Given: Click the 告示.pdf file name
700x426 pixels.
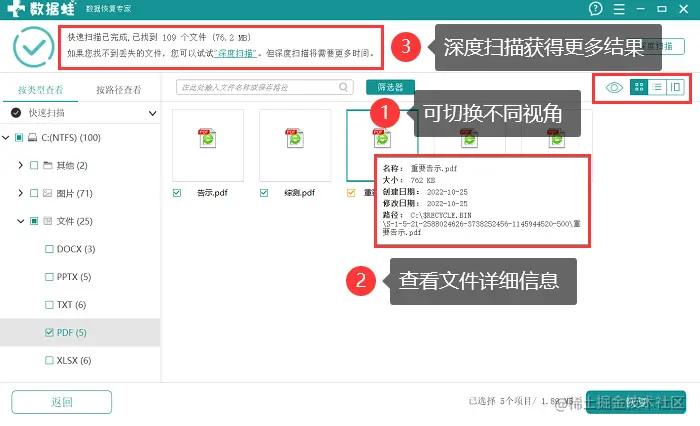Looking at the screenshot, I should (x=212, y=193).
